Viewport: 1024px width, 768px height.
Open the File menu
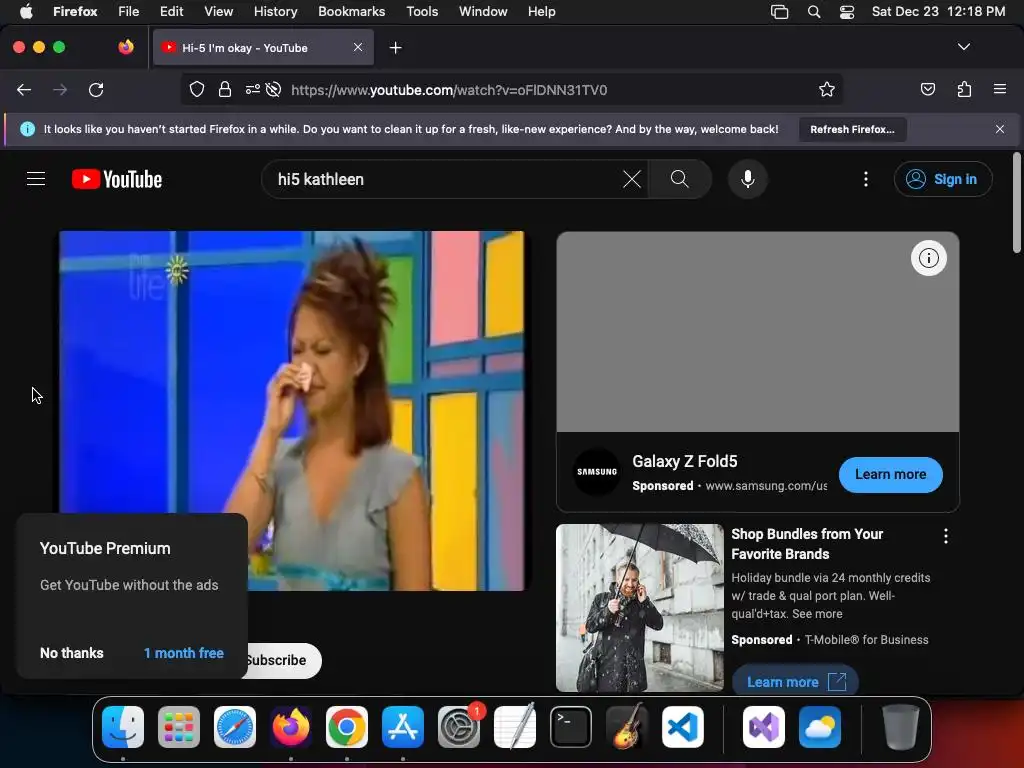(x=129, y=11)
